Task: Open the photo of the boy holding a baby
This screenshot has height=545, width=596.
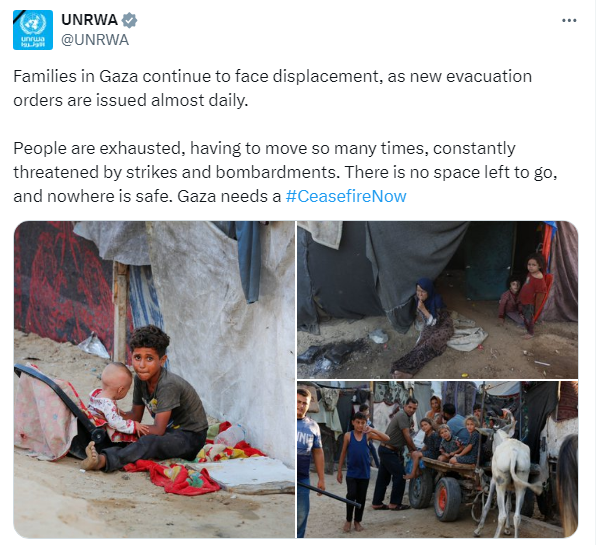Action: pos(154,379)
